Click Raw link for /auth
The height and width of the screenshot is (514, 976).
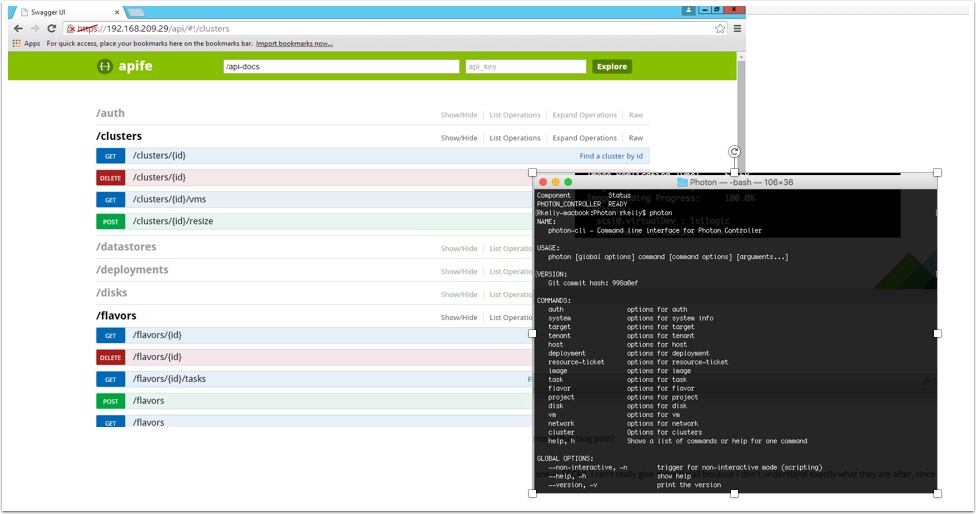[636, 115]
